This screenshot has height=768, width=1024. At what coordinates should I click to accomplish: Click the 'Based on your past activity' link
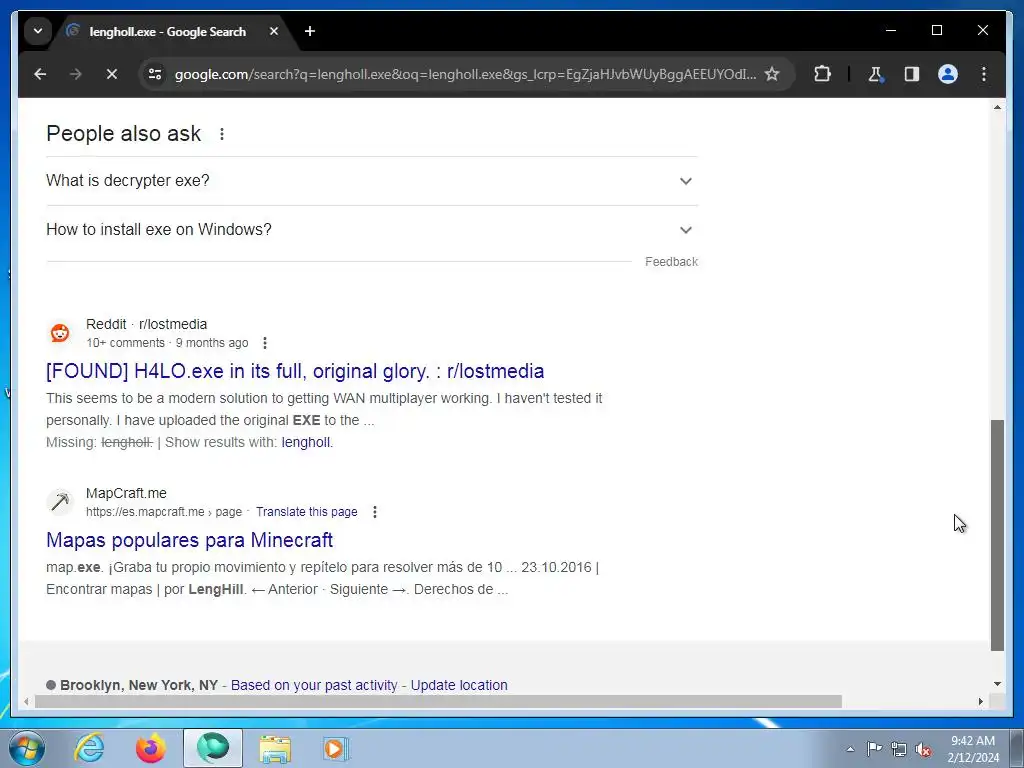coord(313,685)
